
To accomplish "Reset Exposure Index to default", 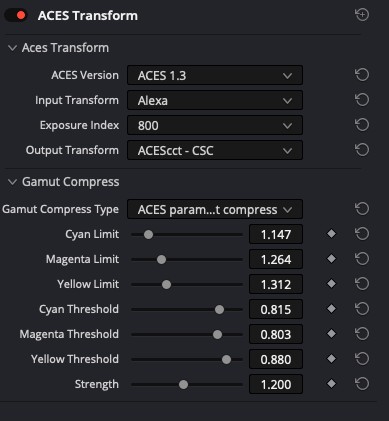I will point(362,125).
